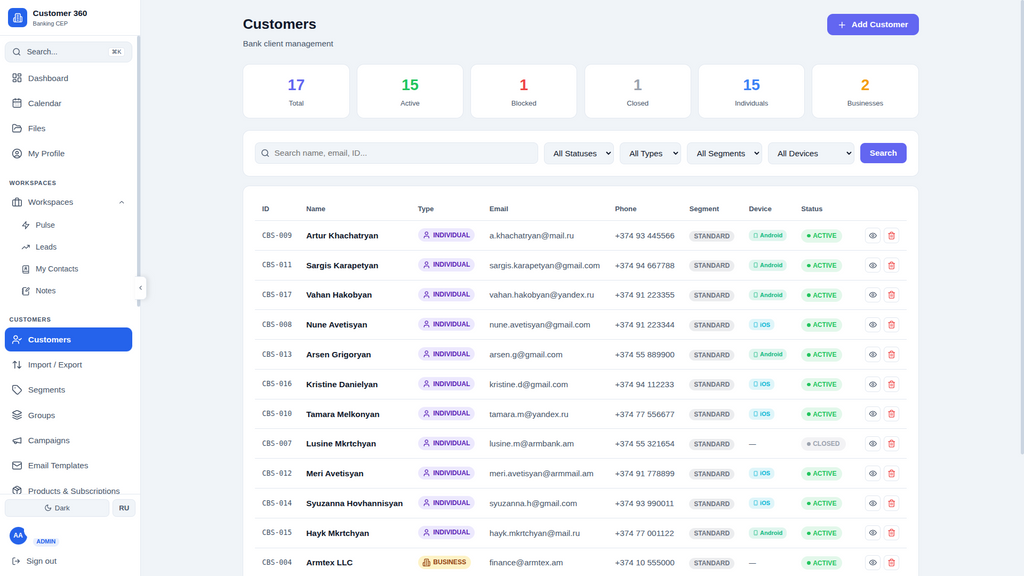Click trash icon for Hayk Mkrtchyan
This screenshot has width=1024, height=576.
click(891, 533)
